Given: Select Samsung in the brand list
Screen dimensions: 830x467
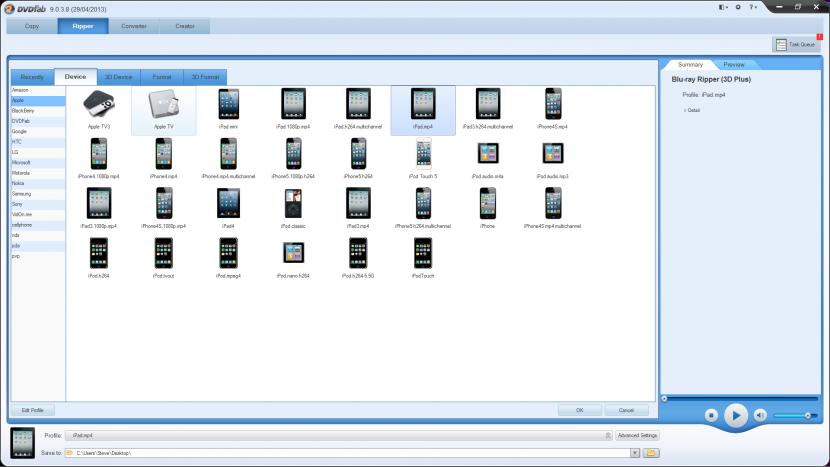Looking at the screenshot, I should click(38, 194).
